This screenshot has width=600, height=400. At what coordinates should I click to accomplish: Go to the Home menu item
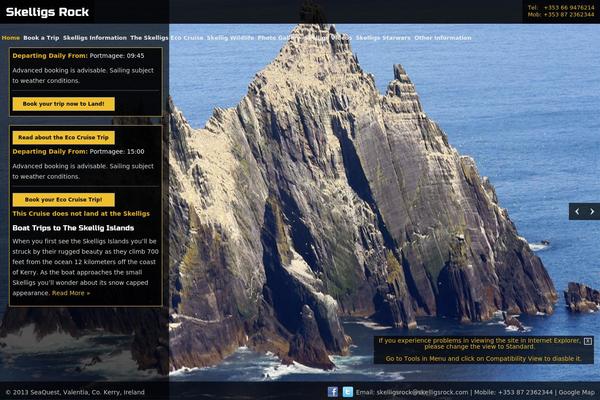click(x=11, y=38)
